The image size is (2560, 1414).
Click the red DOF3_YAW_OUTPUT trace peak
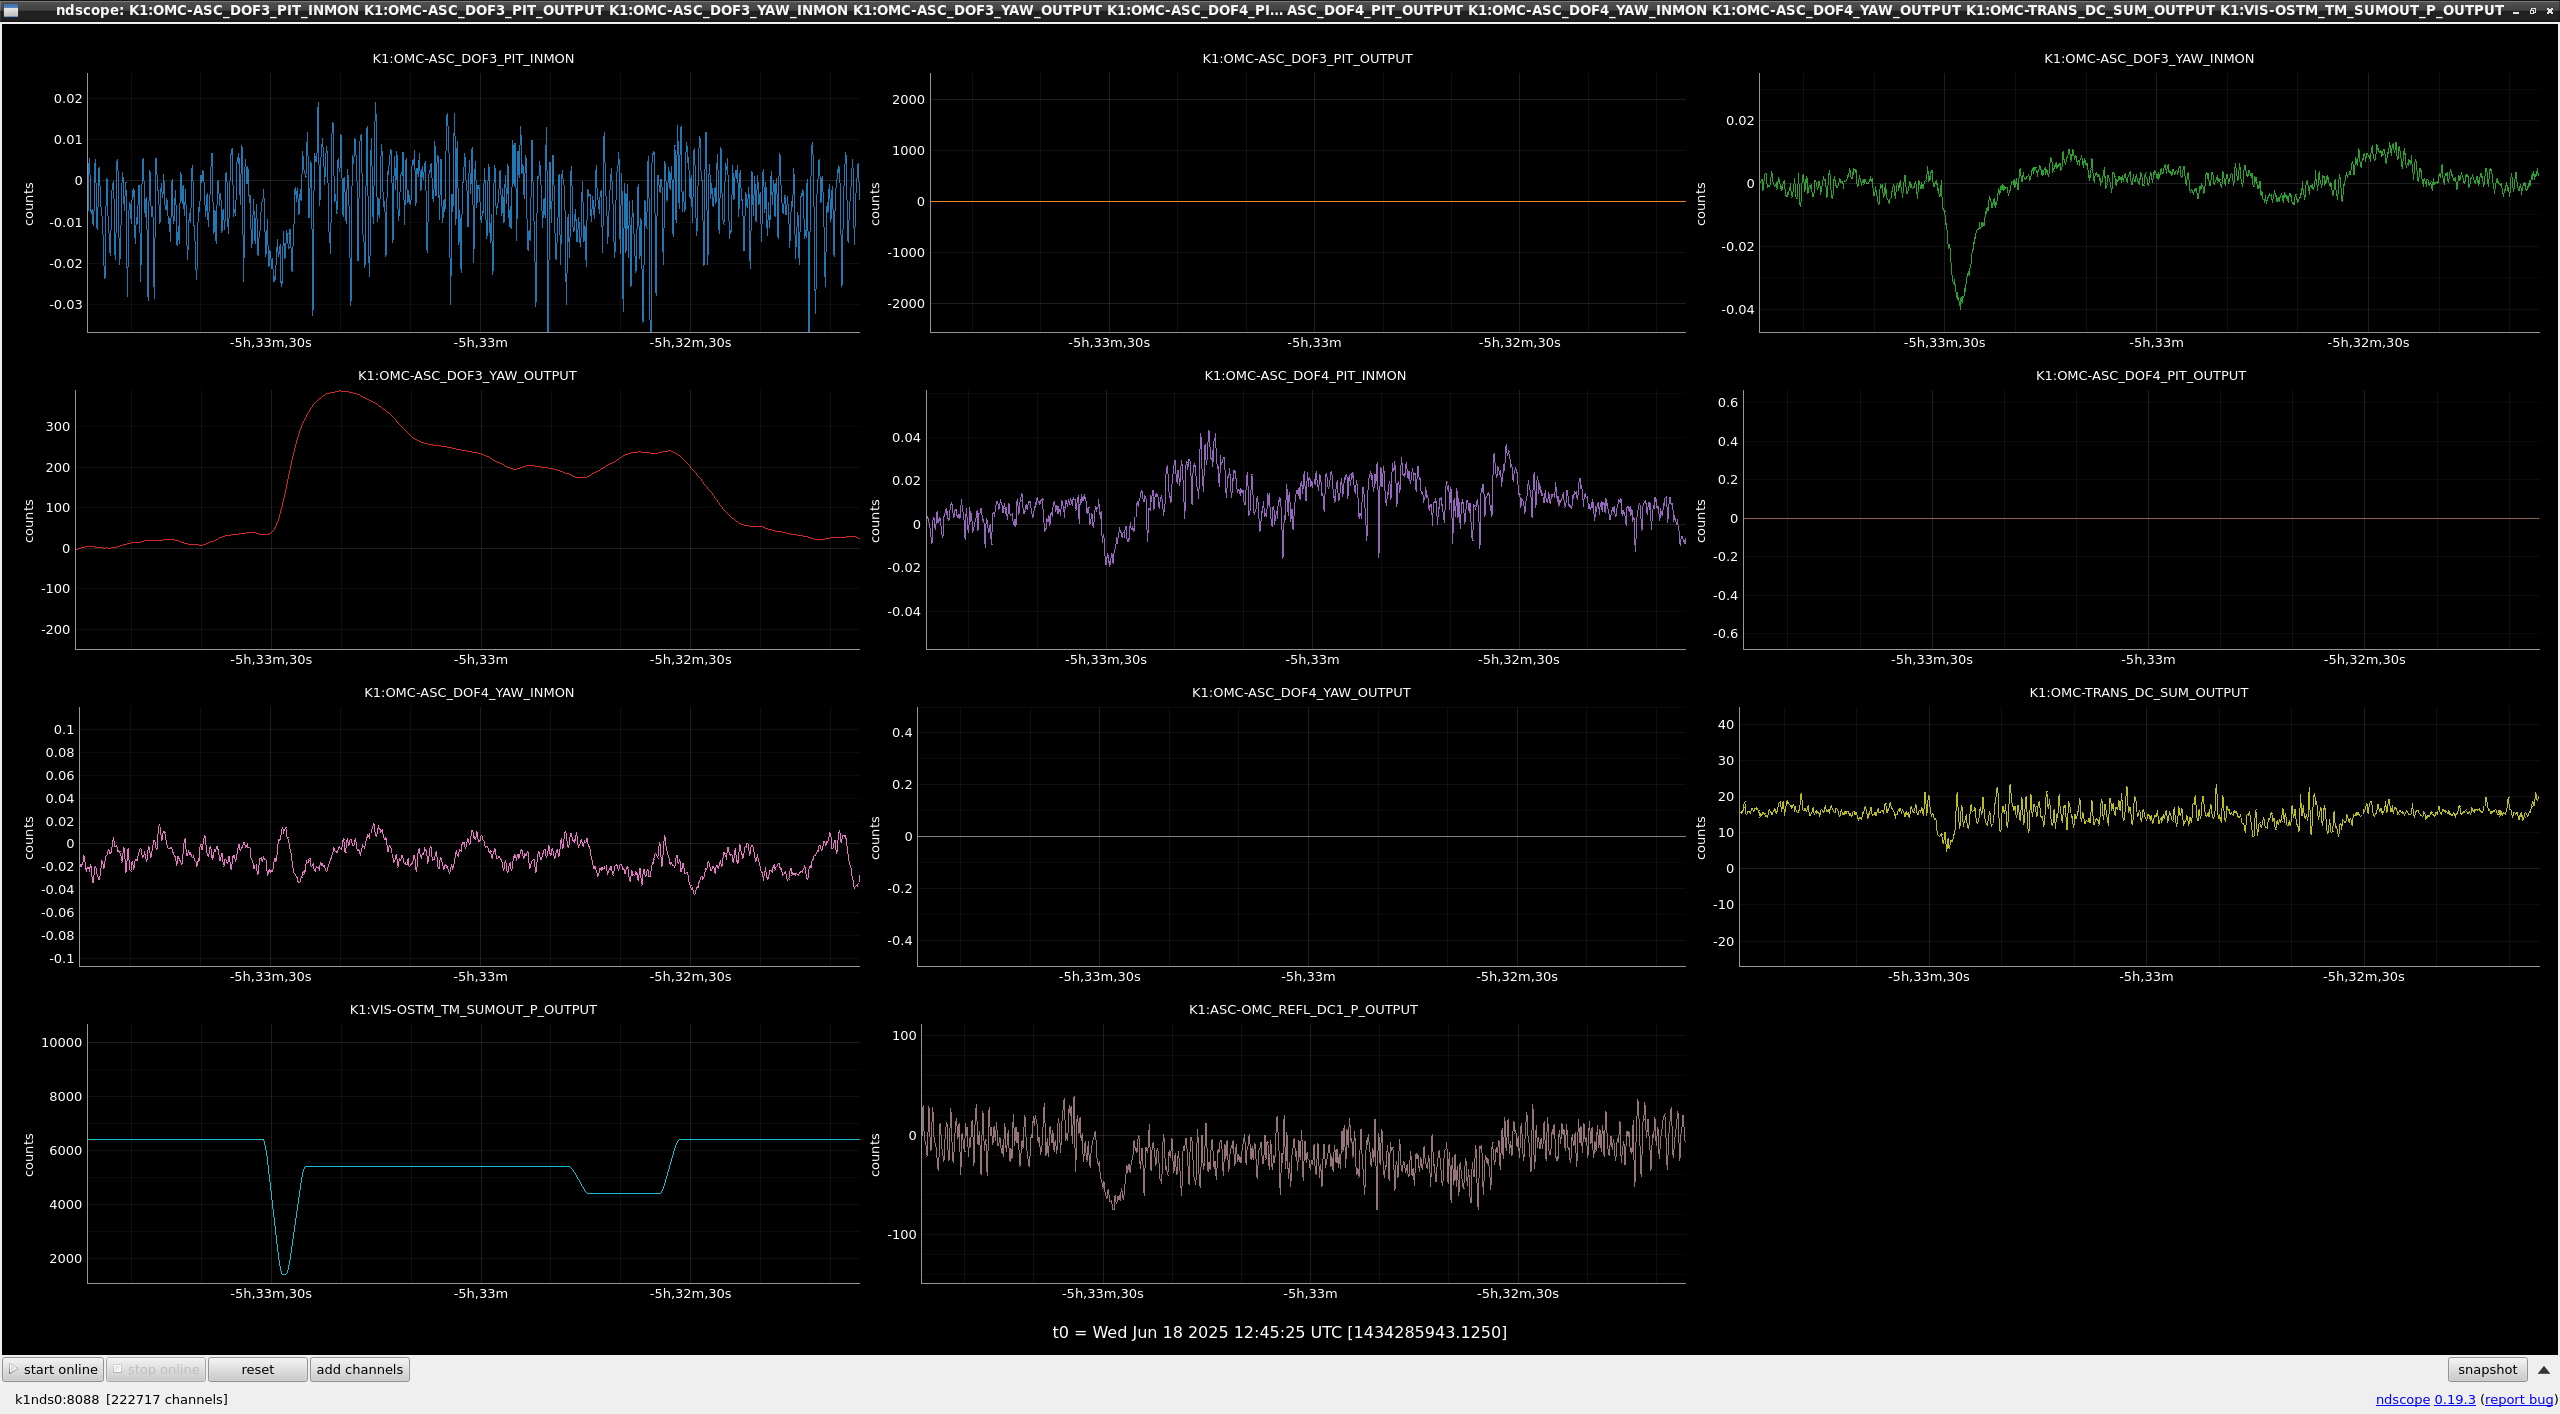click(x=340, y=392)
